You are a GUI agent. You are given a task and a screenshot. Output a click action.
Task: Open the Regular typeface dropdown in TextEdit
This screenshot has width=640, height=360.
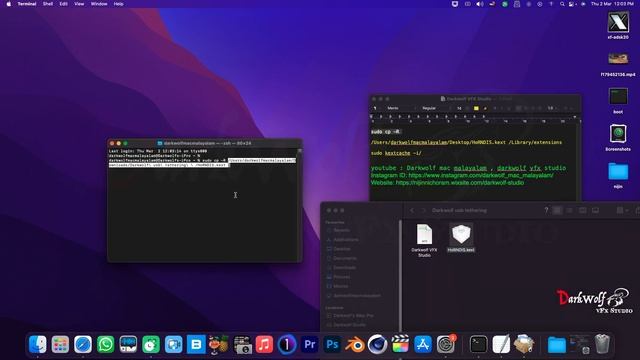coord(435,108)
